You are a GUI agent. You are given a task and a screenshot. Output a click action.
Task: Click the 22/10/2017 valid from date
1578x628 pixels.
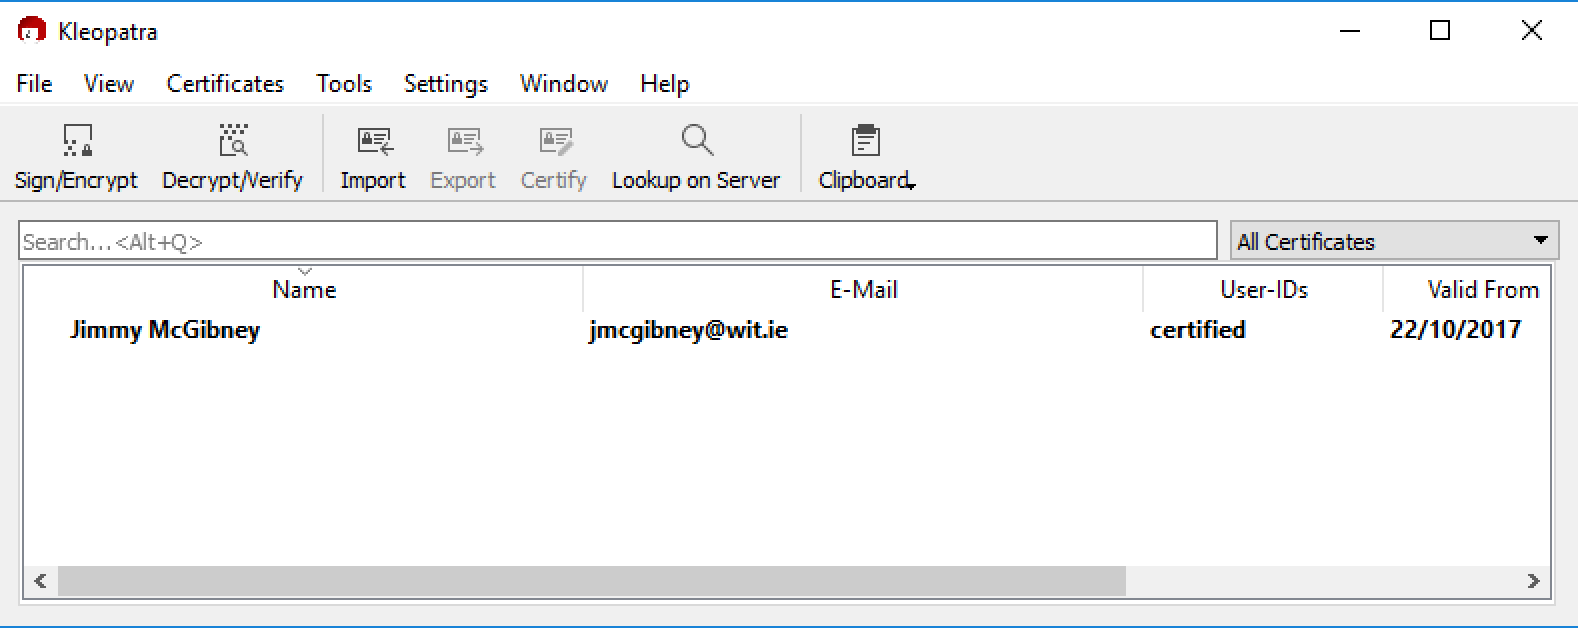coord(1456,330)
